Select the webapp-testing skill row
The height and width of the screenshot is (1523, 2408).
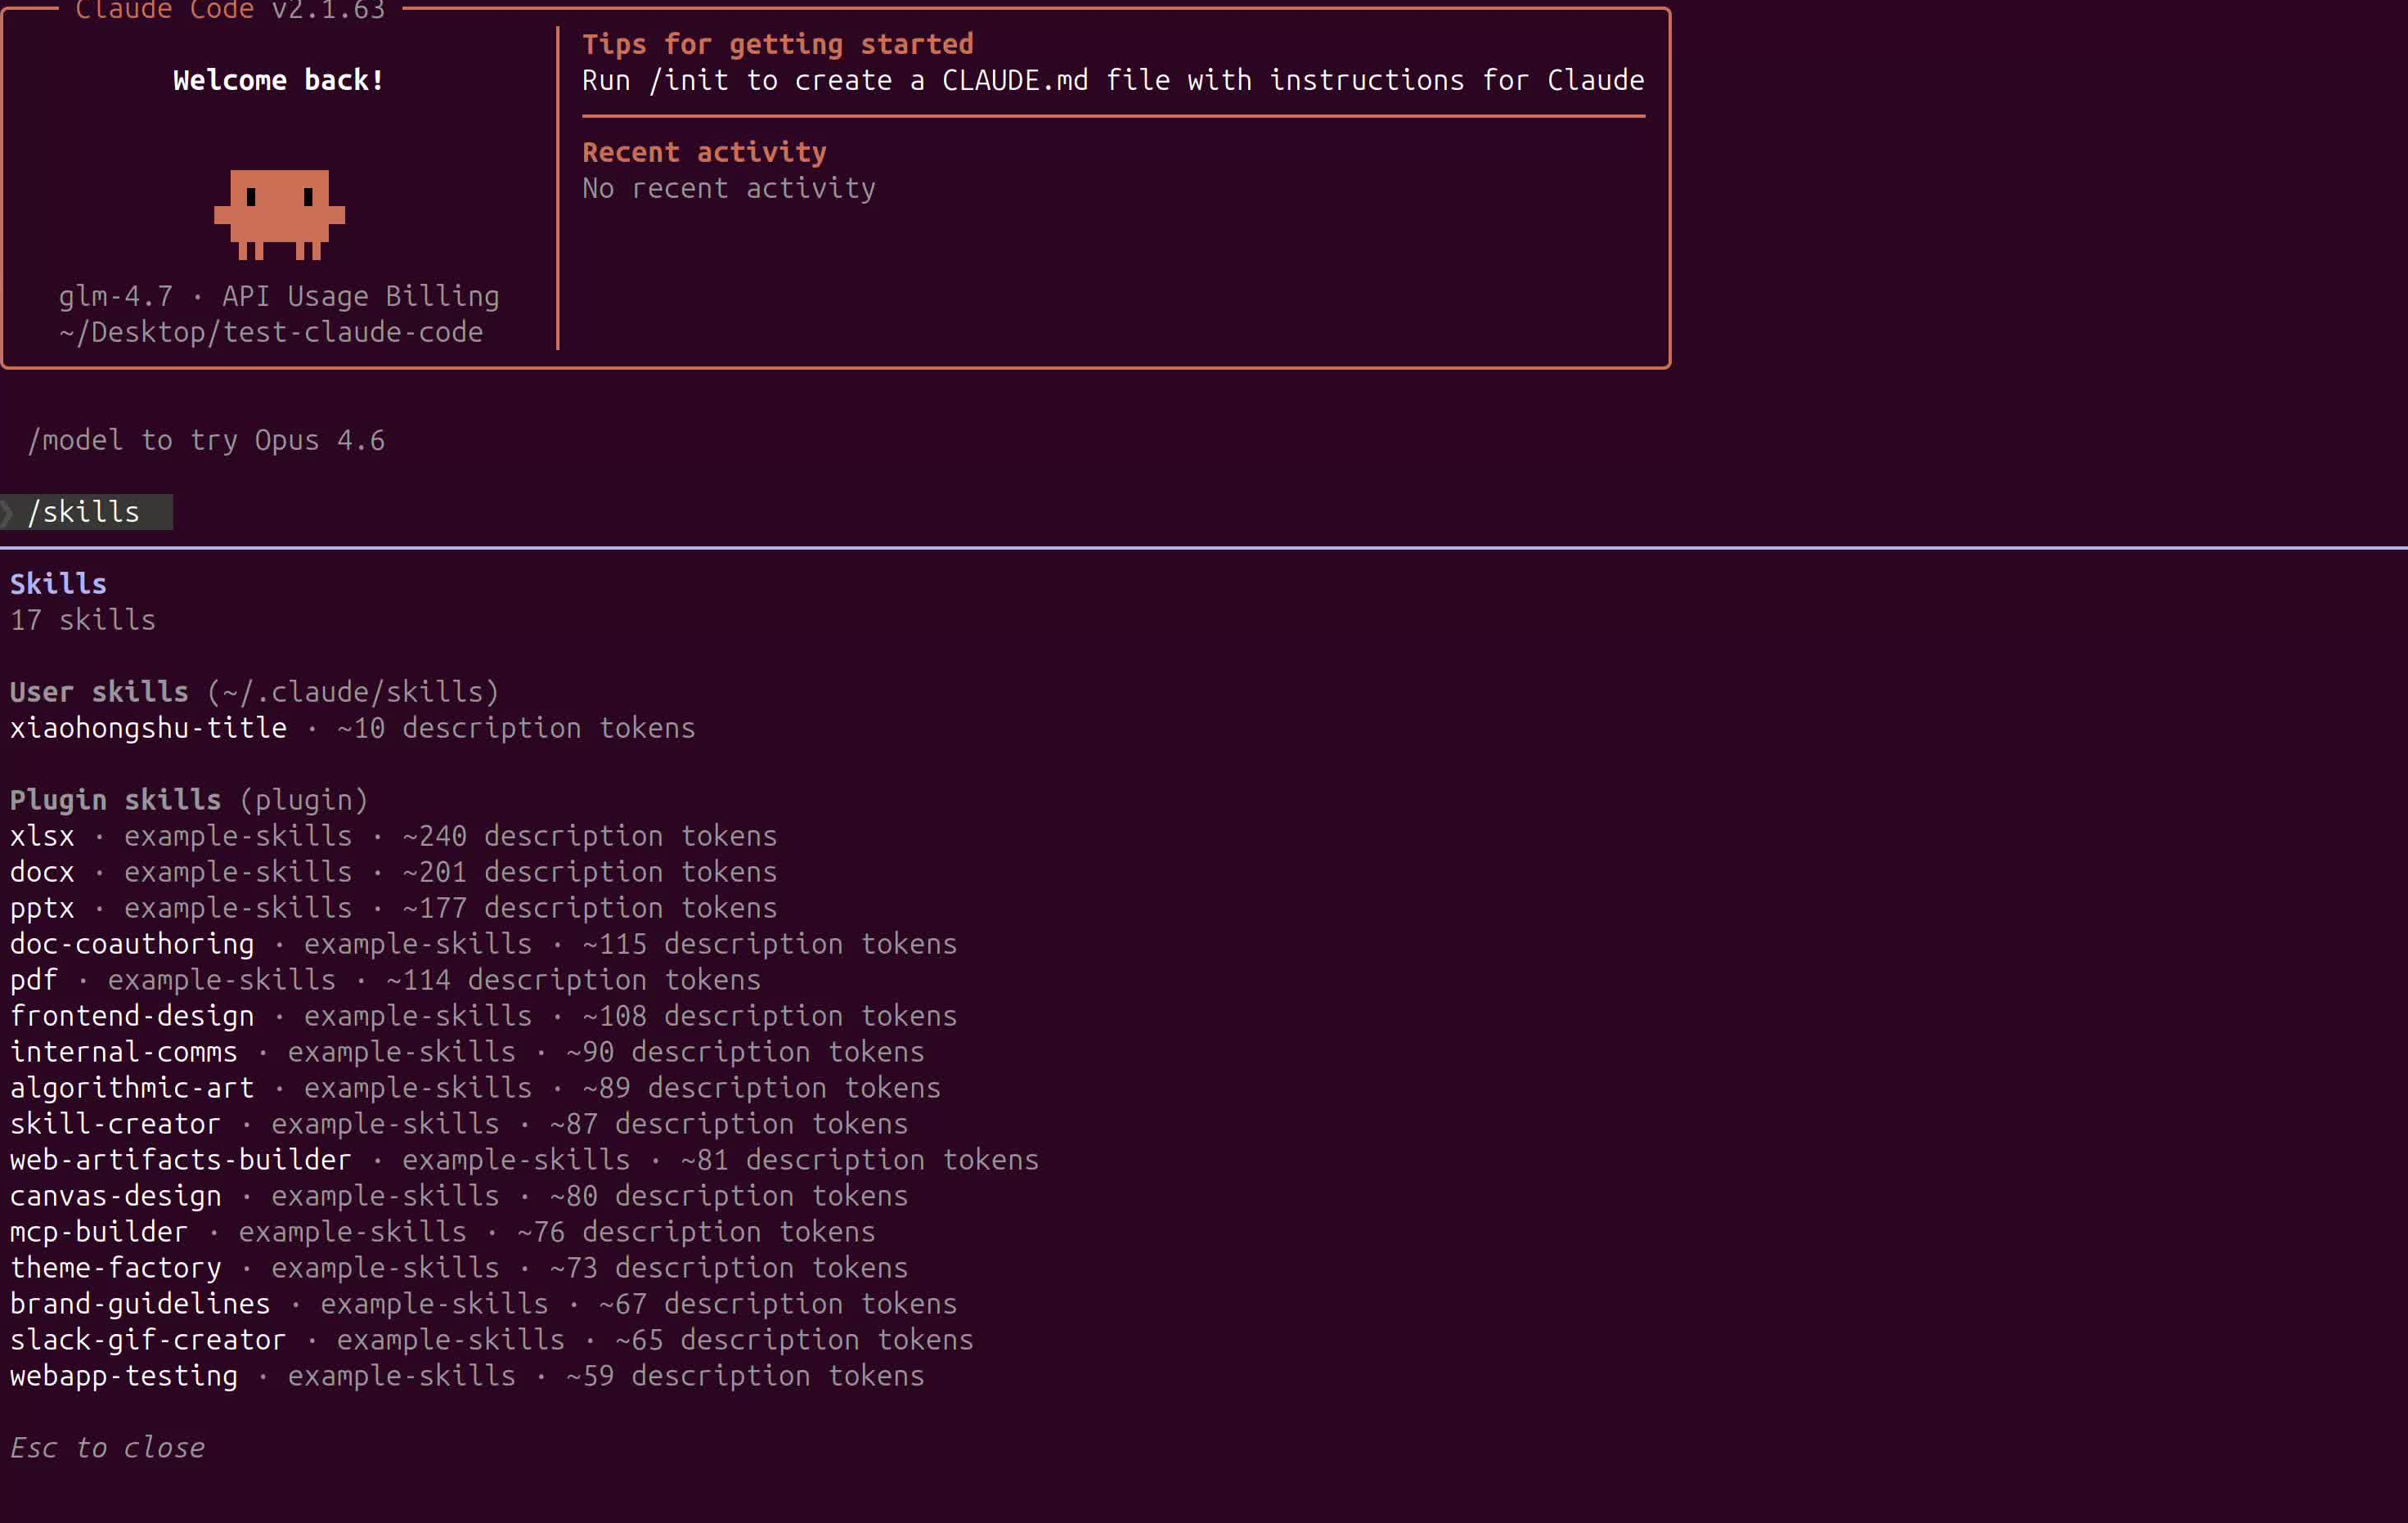point(468,1376)
